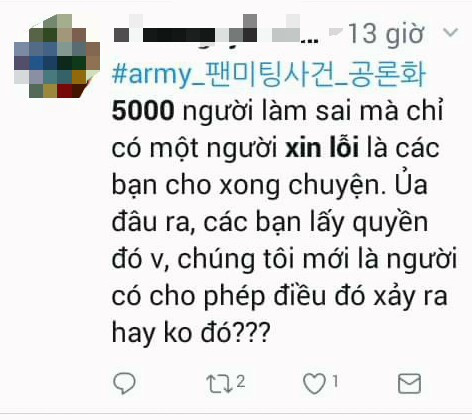The width and height of the screenshot is (472, 420).
Task: Select the bold word 5000
Action: point(143,110)
